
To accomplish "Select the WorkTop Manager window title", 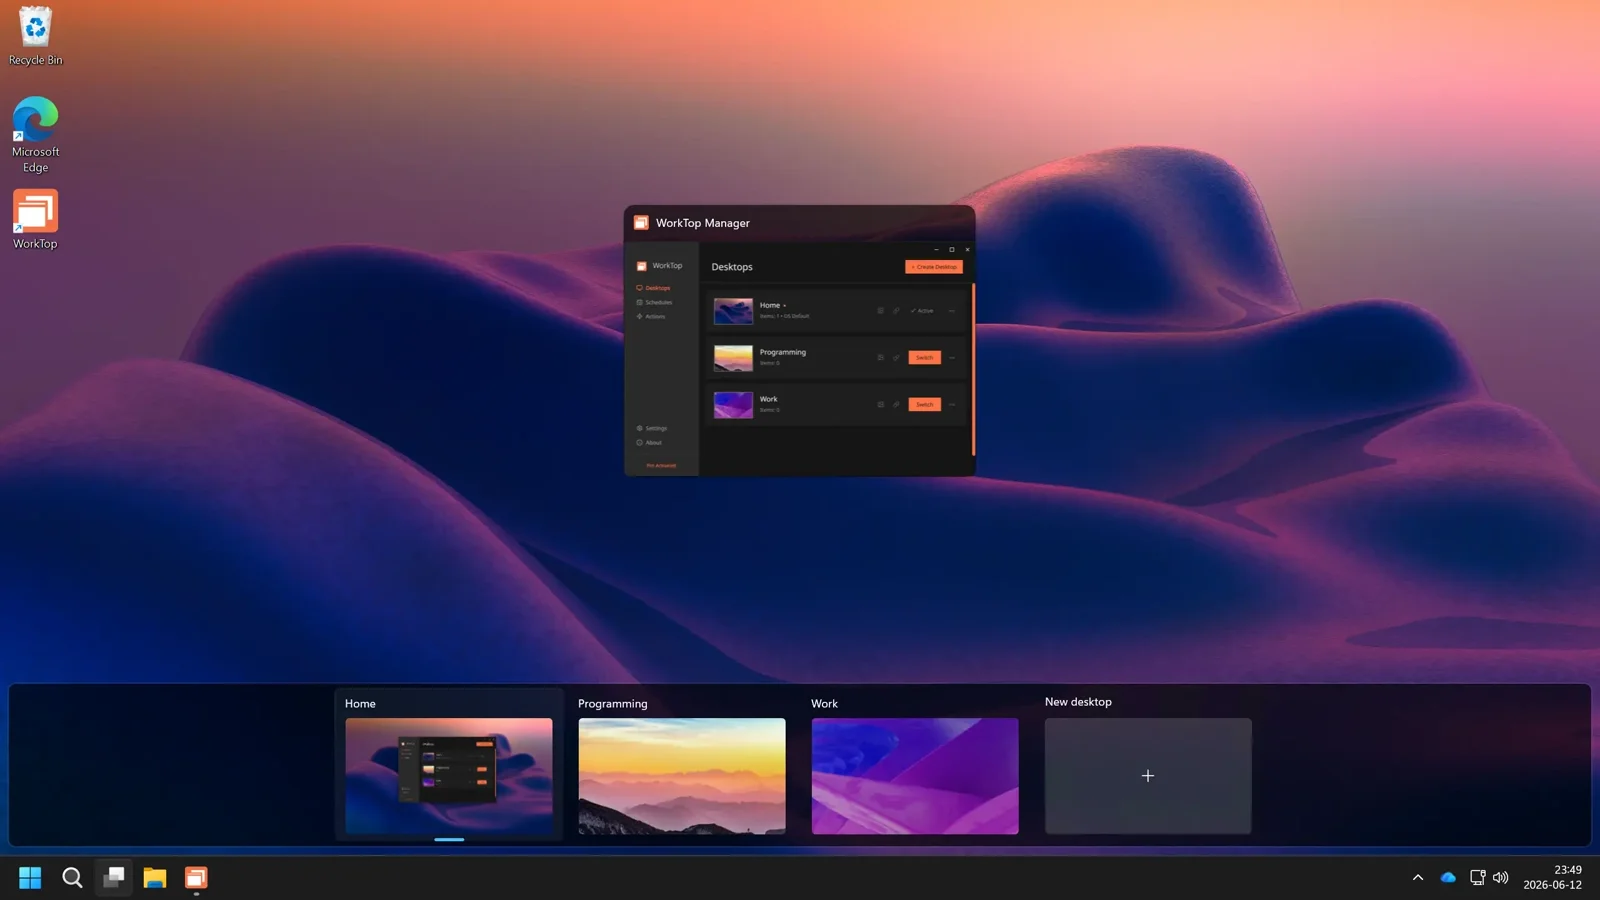I will tap(703, 223).
